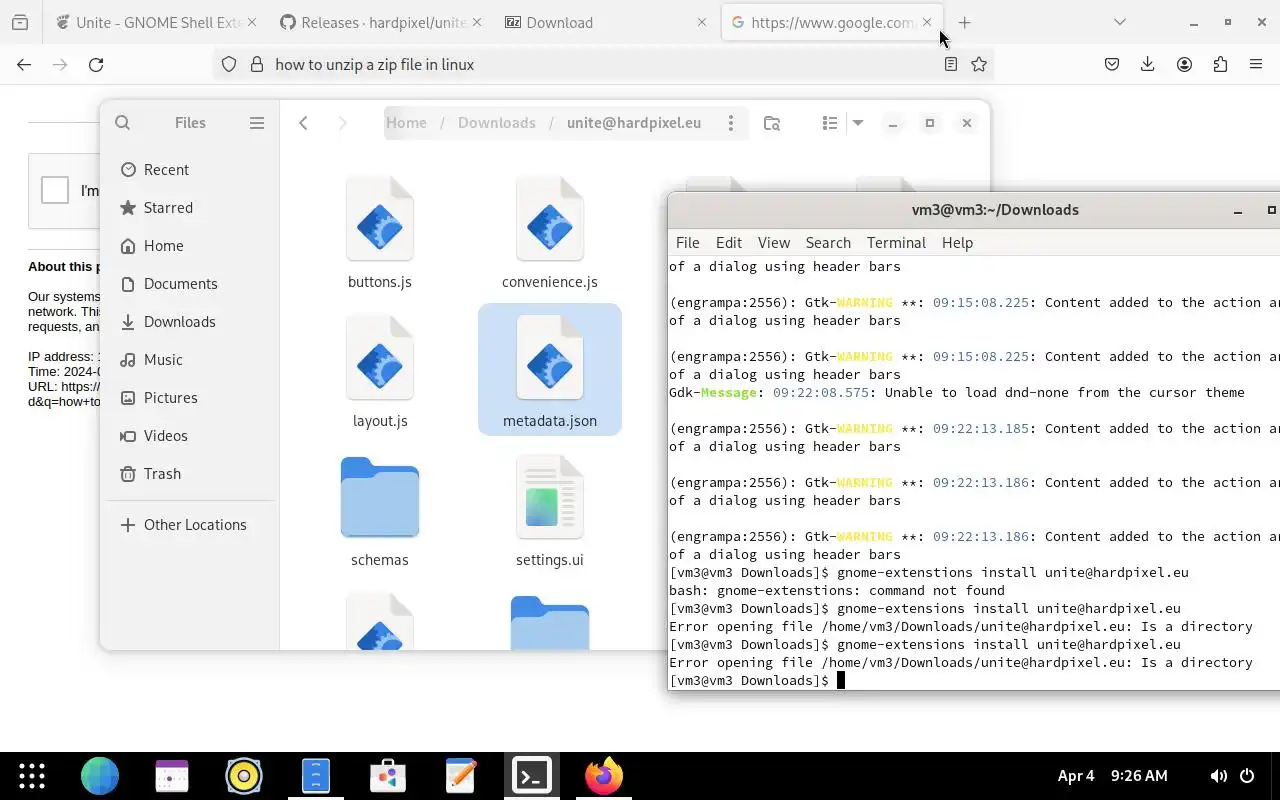Image resolution: width=1280 pixels, height=800 pixels.
Task: Tick the I'm not a robot checkbox
Action: pos(55,190)
